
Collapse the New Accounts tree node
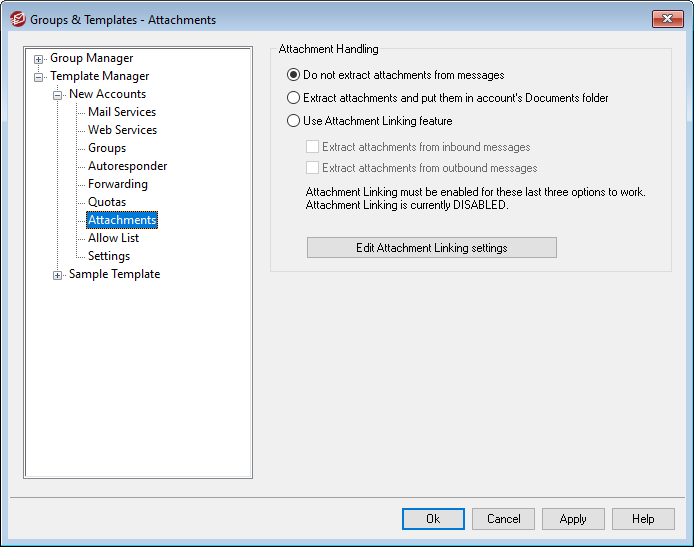[x=58, y=95]
